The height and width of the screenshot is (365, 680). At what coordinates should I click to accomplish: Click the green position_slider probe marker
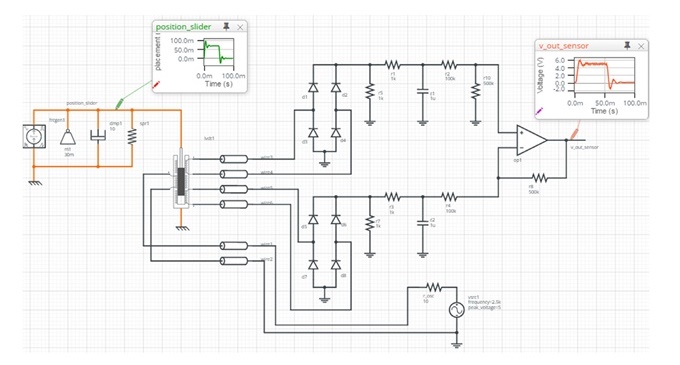point(119,104)
